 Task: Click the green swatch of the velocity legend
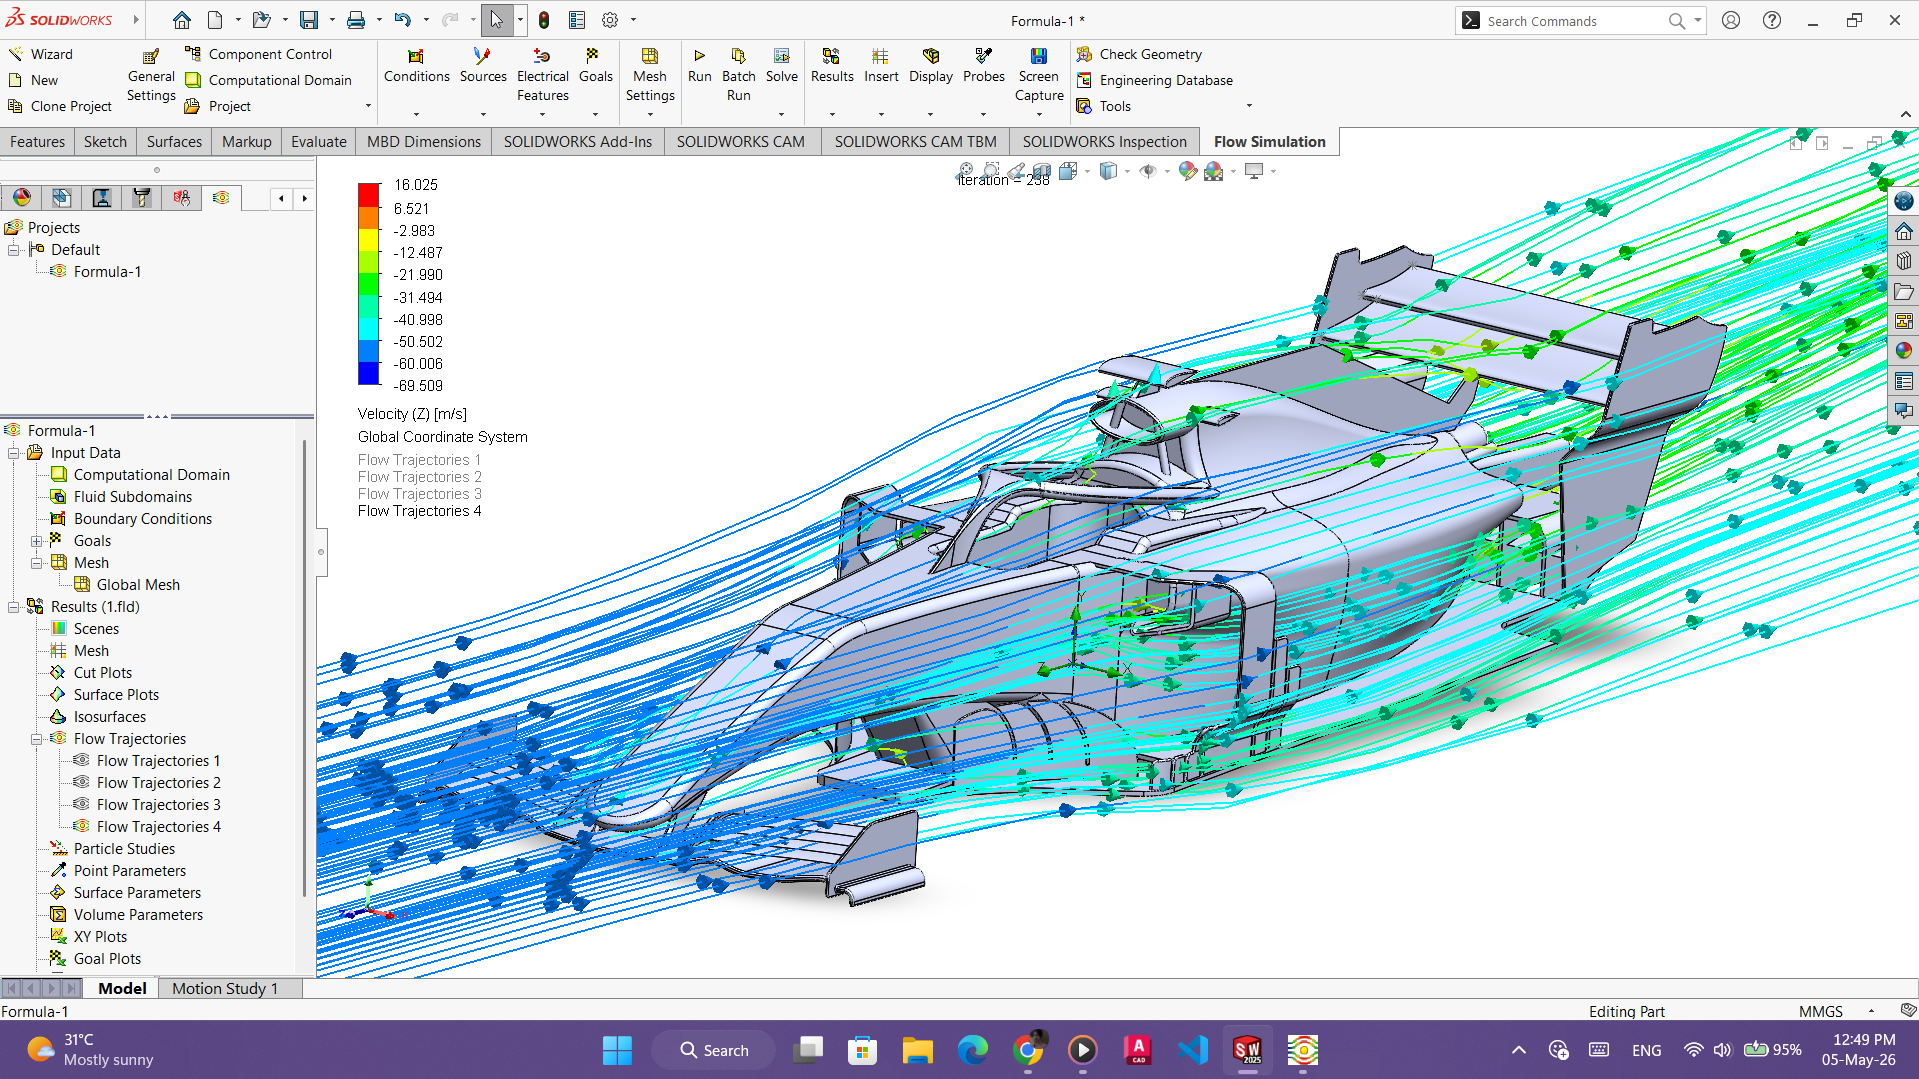369,283
